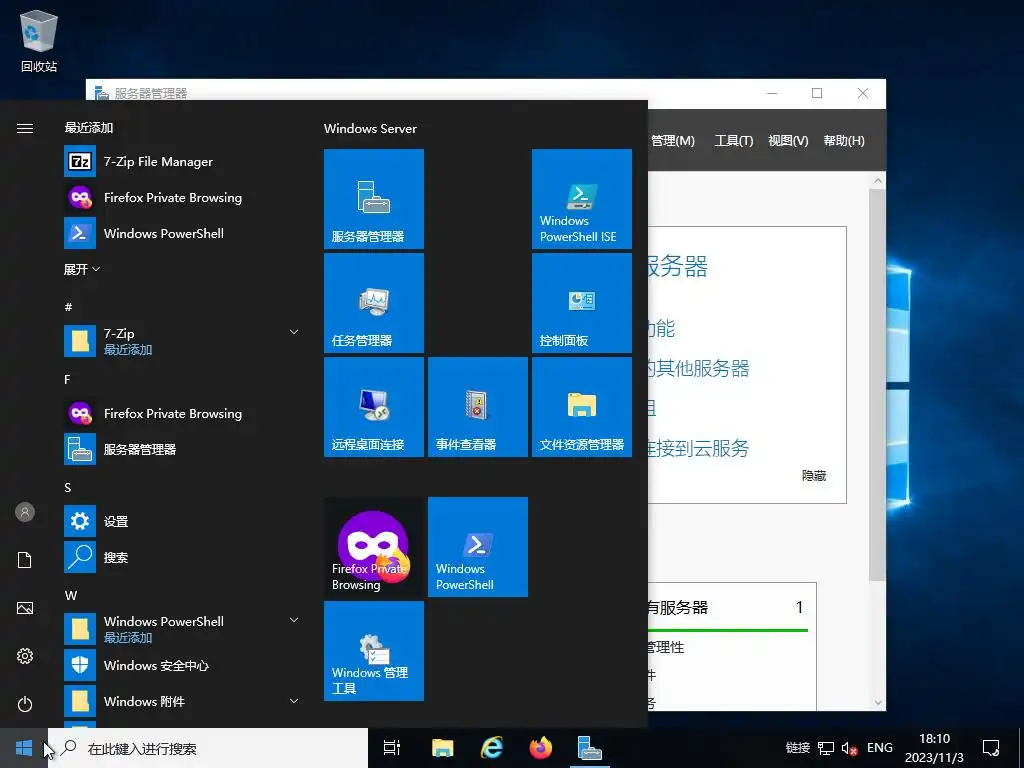Screen dimensions: 1024x768
Task: Open 工具(T) menu in Server Manager
Action: tap(733, 140)
